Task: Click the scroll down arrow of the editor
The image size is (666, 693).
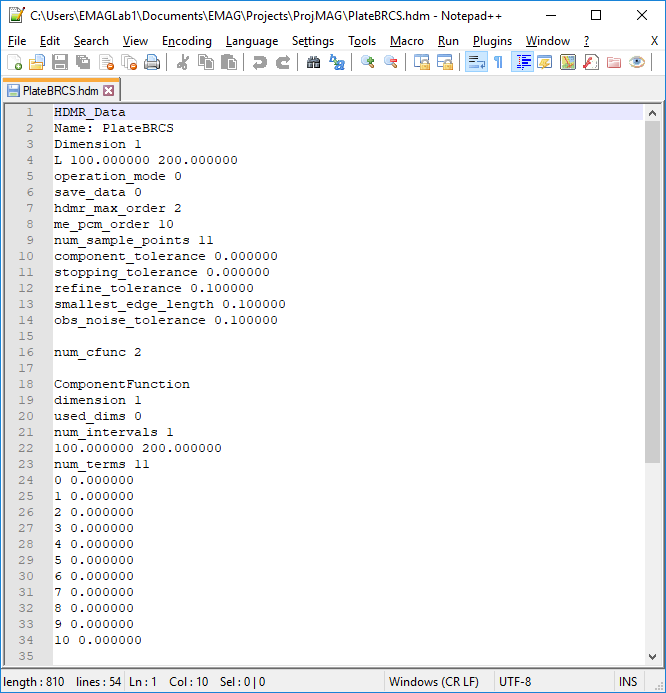Action: [652, 656]
